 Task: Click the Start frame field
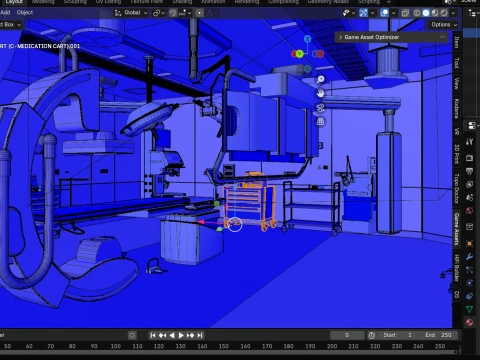click(x=398, y=335)
